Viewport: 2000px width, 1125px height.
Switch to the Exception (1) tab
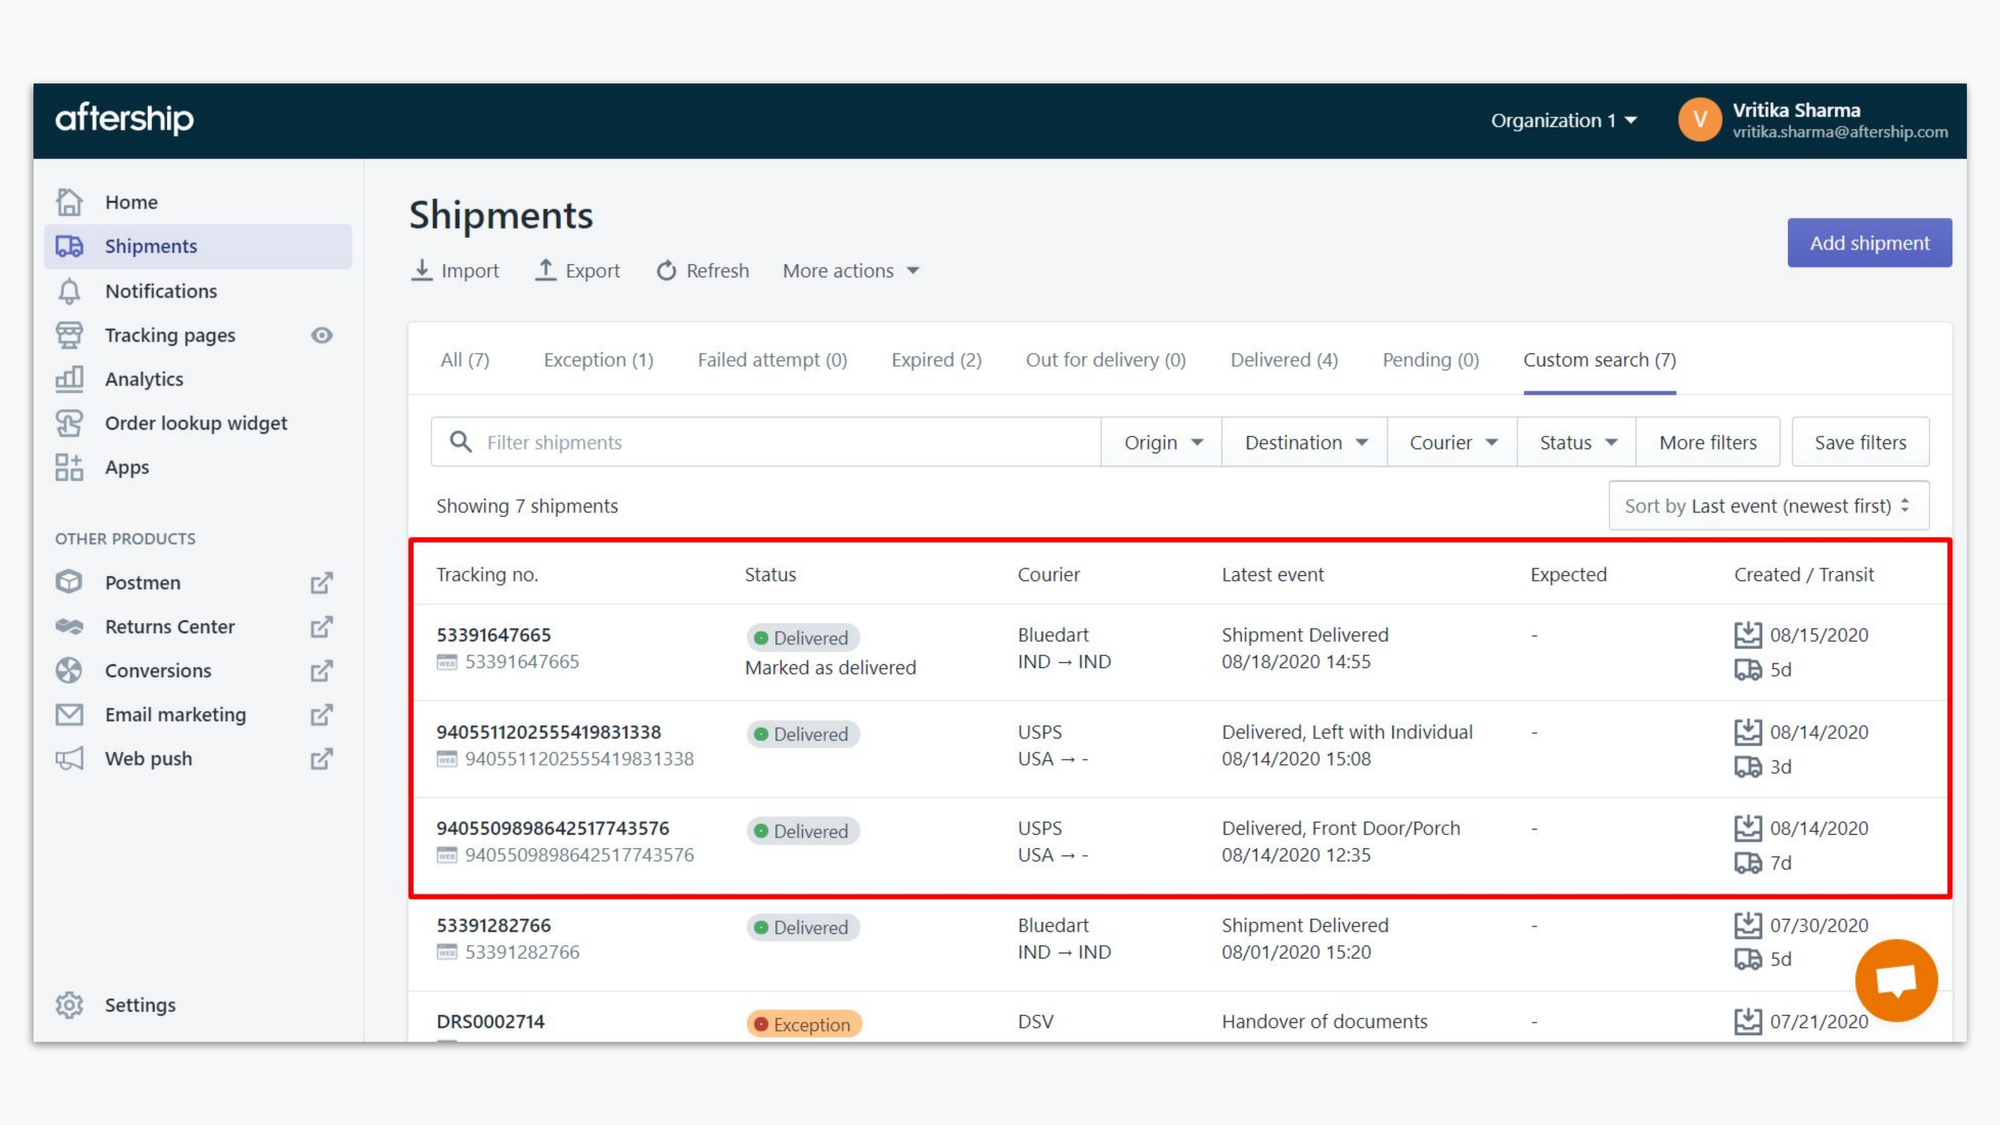[x=598, y=360]
